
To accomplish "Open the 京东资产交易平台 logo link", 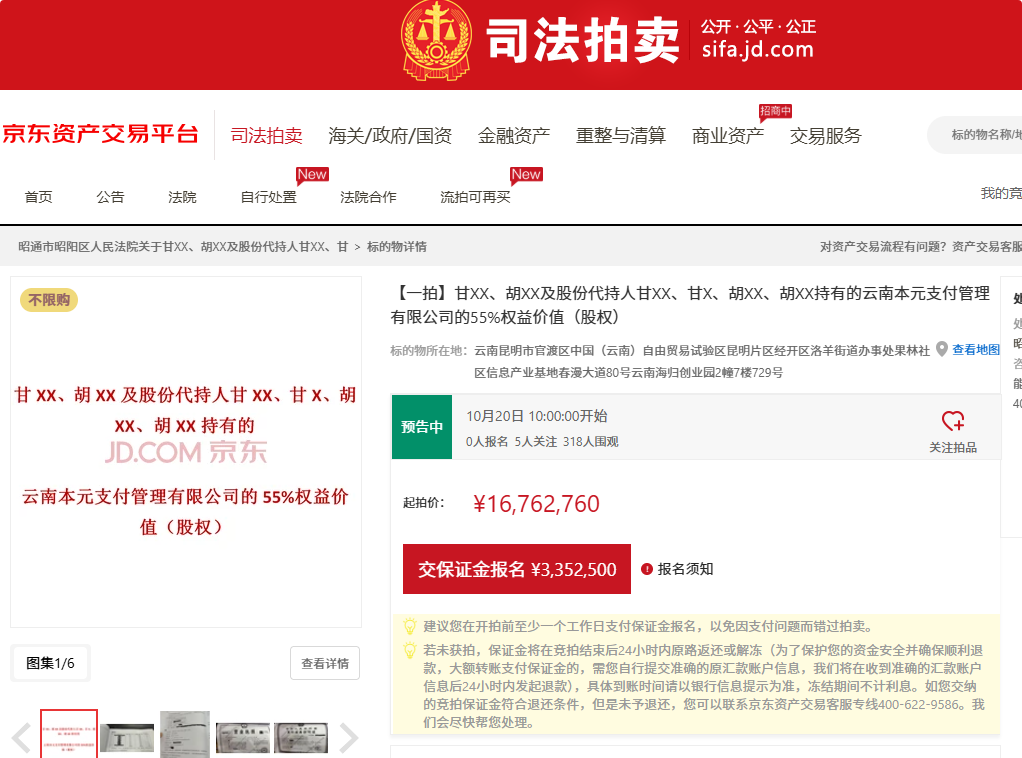I will click(x=100, y=134).
